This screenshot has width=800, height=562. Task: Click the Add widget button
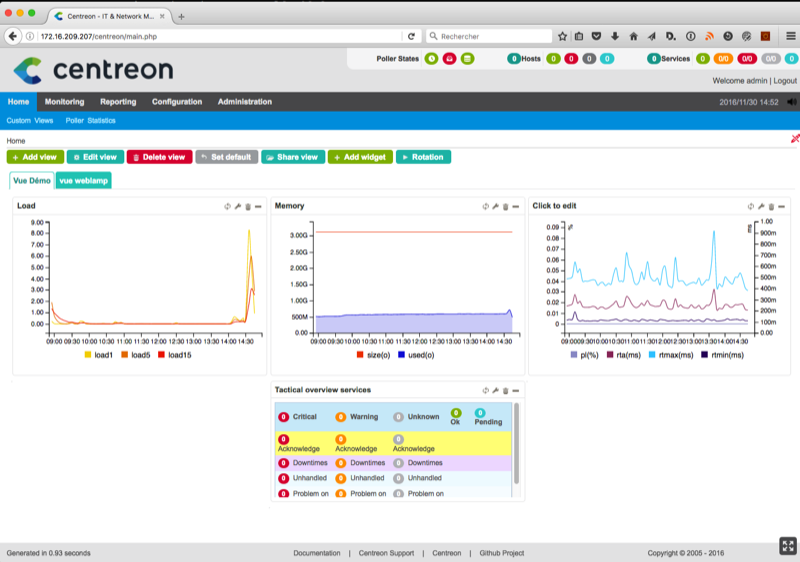point(360,157)
